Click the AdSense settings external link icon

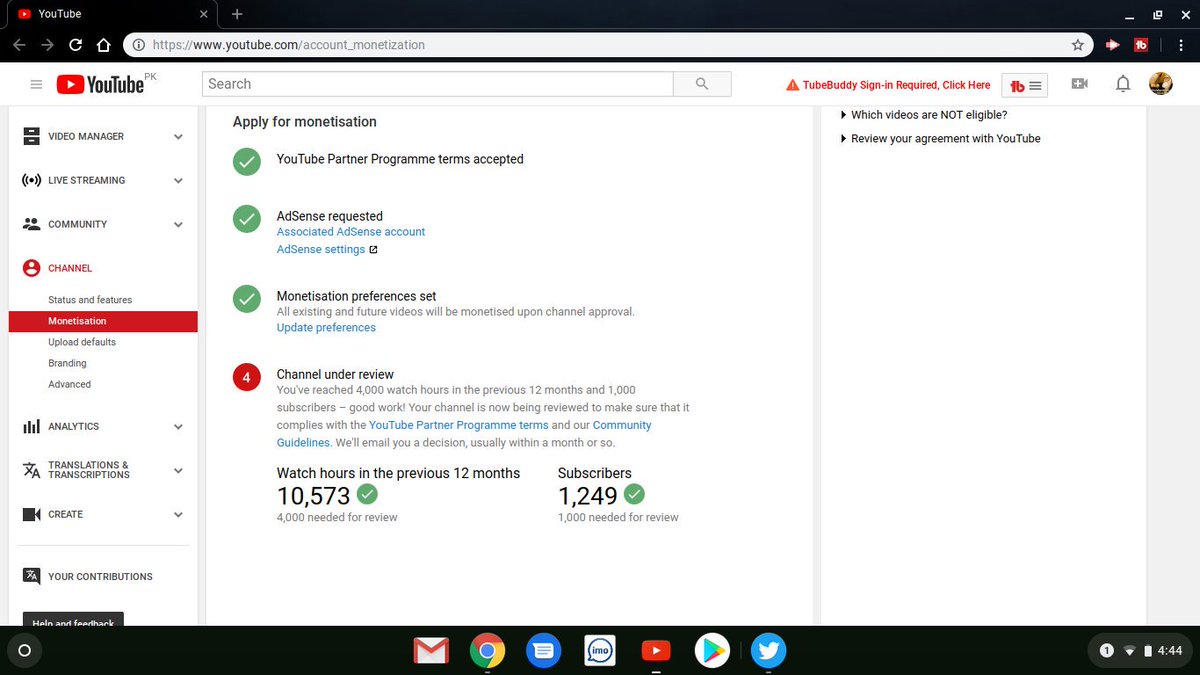(373, 250)
